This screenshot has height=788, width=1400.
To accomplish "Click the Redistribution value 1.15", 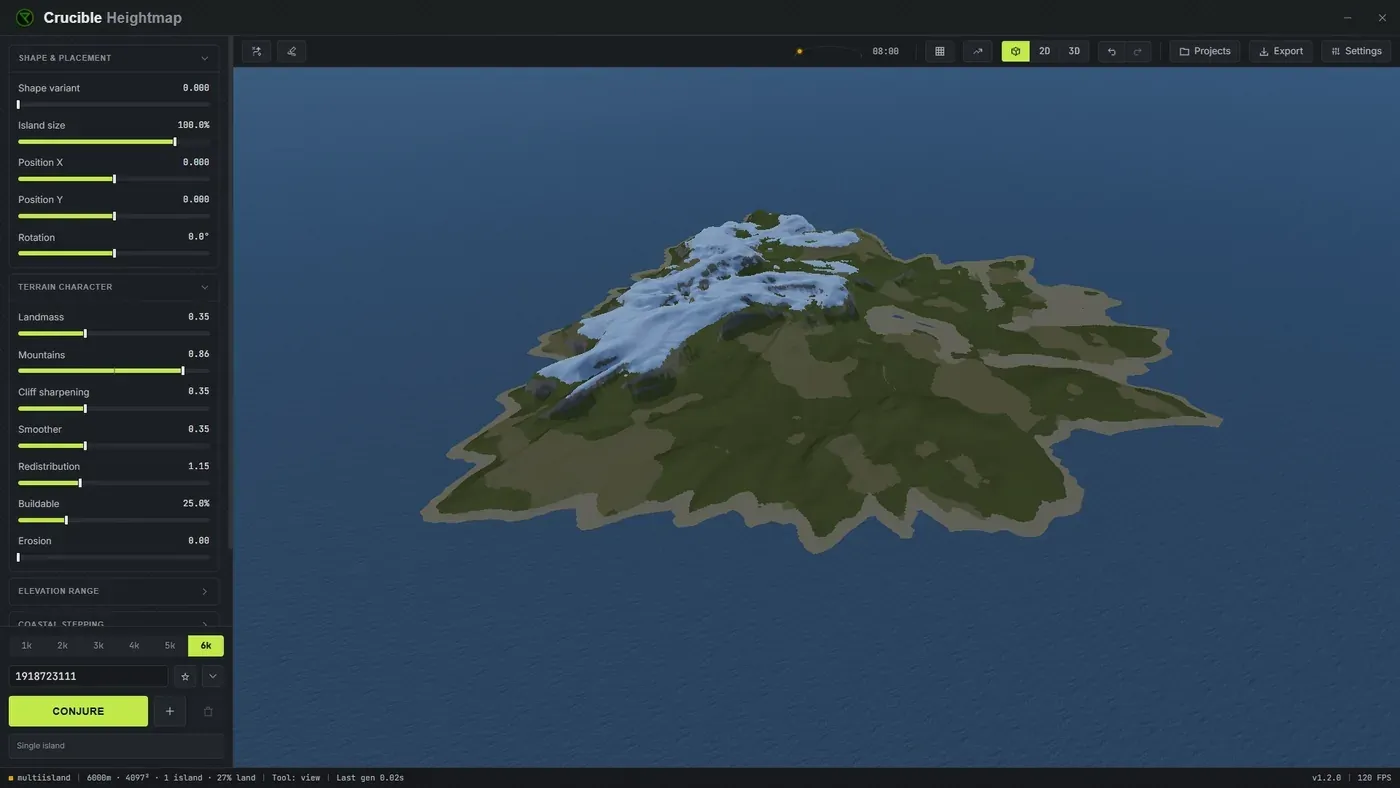I will 198,466.
